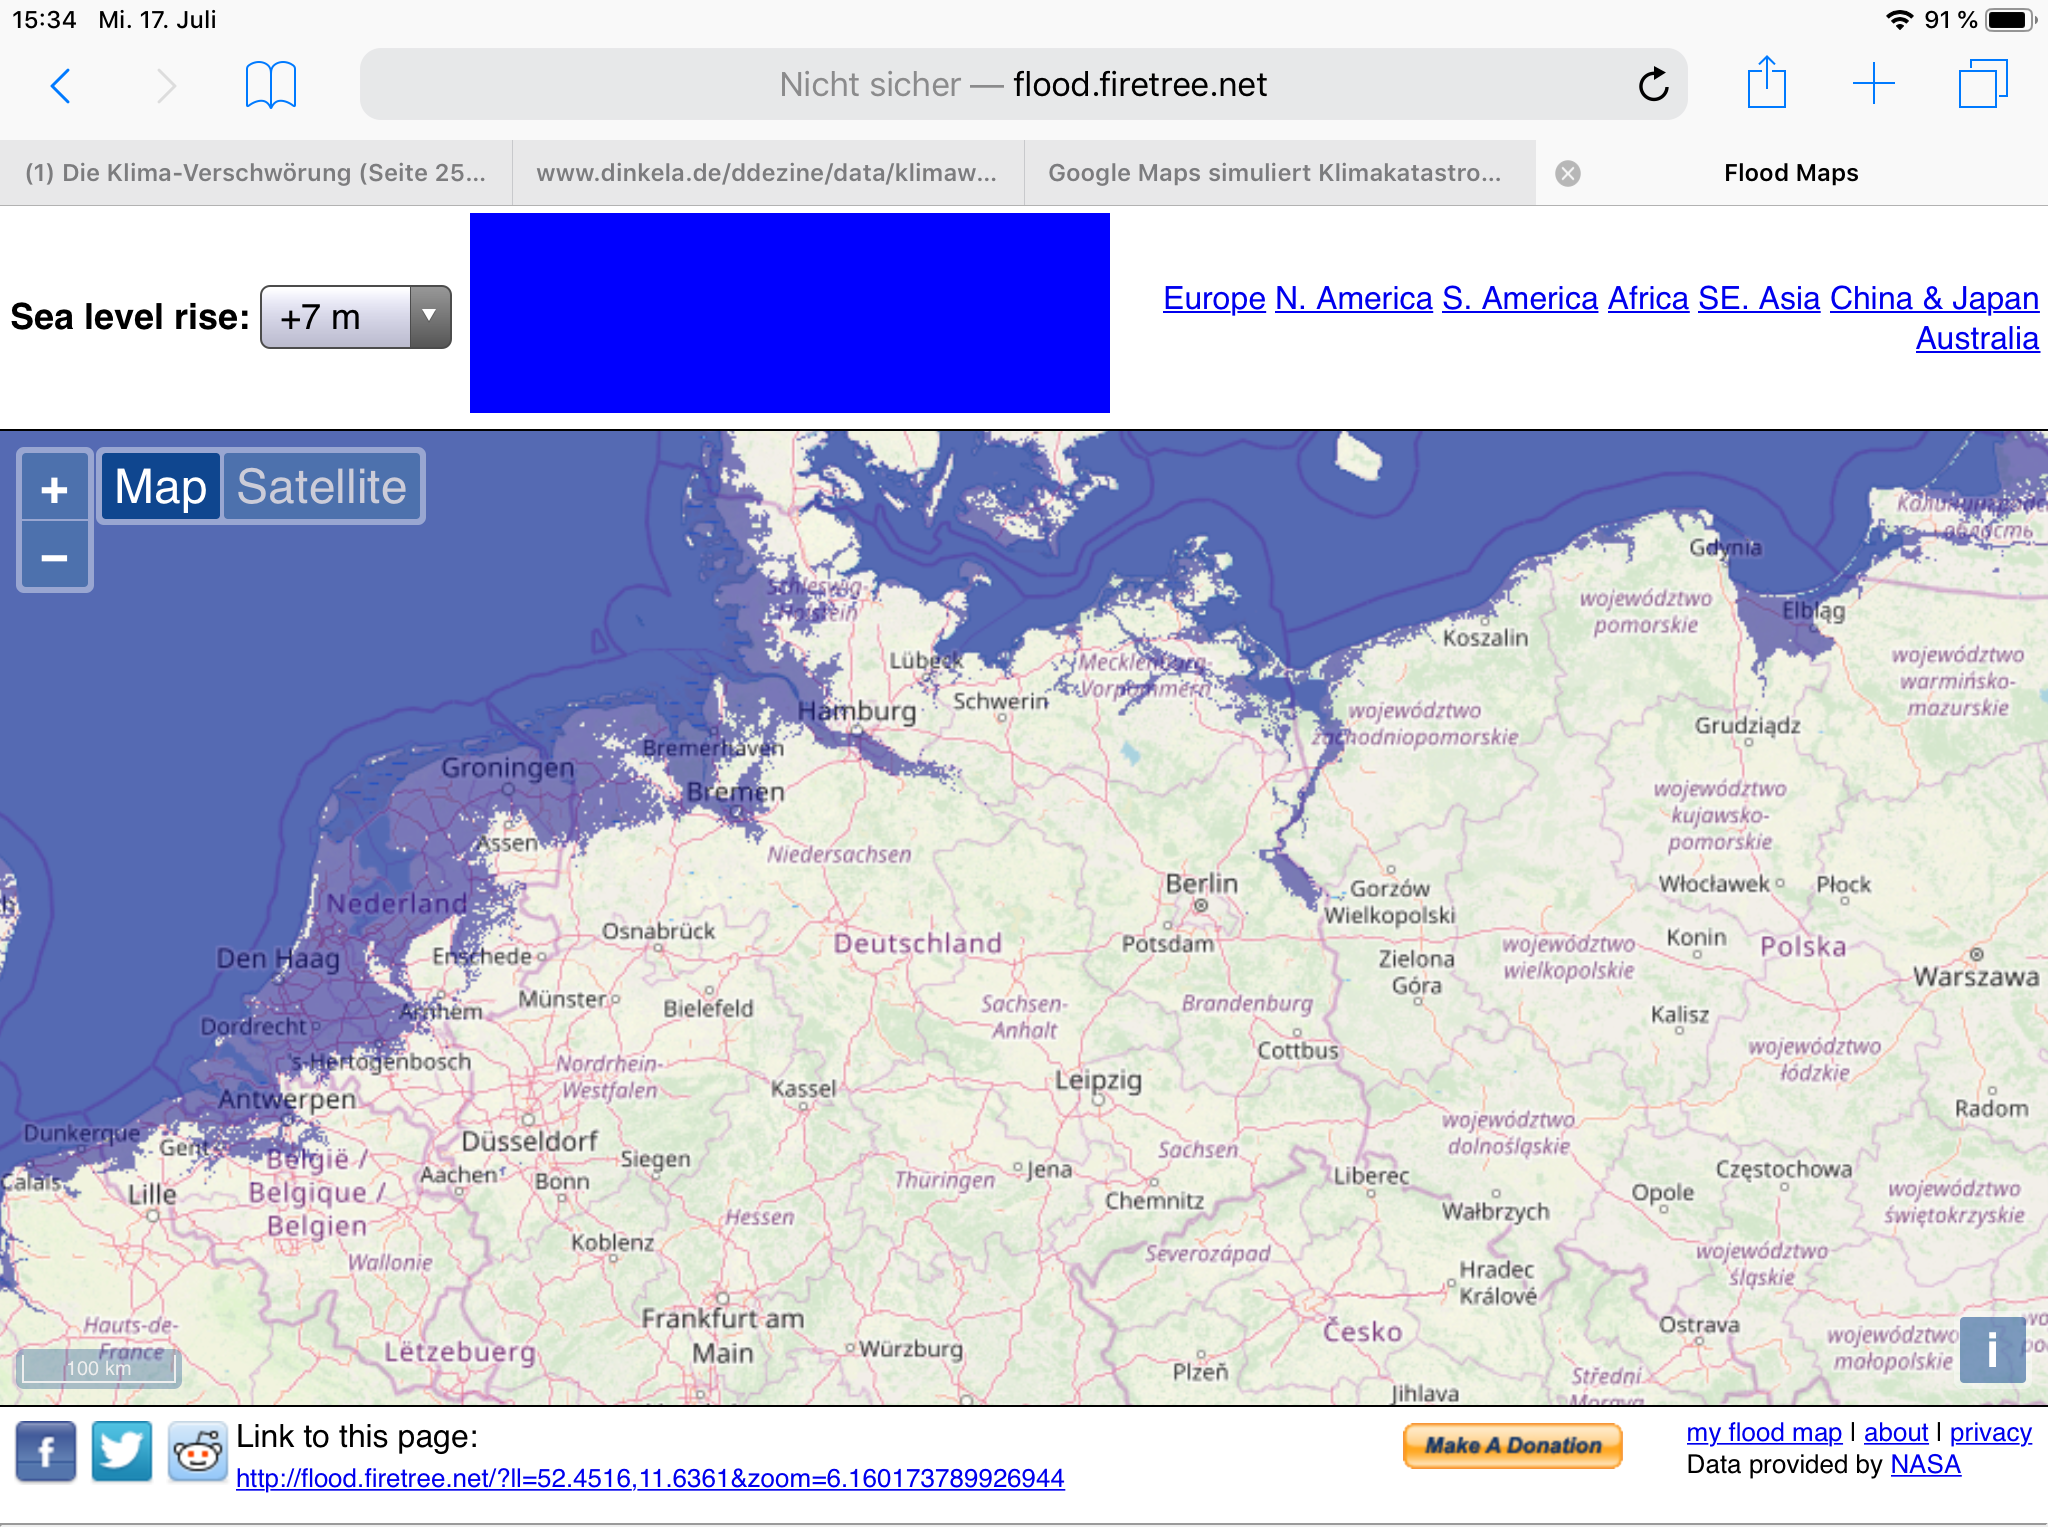Click the Make A Donation button
The image size is (2048, 1536).
[x=1512, y=1445]
